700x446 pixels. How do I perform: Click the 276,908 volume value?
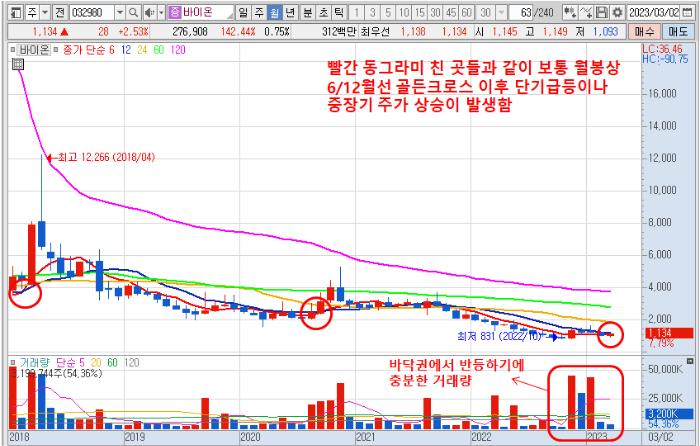[x=190, y=32]
